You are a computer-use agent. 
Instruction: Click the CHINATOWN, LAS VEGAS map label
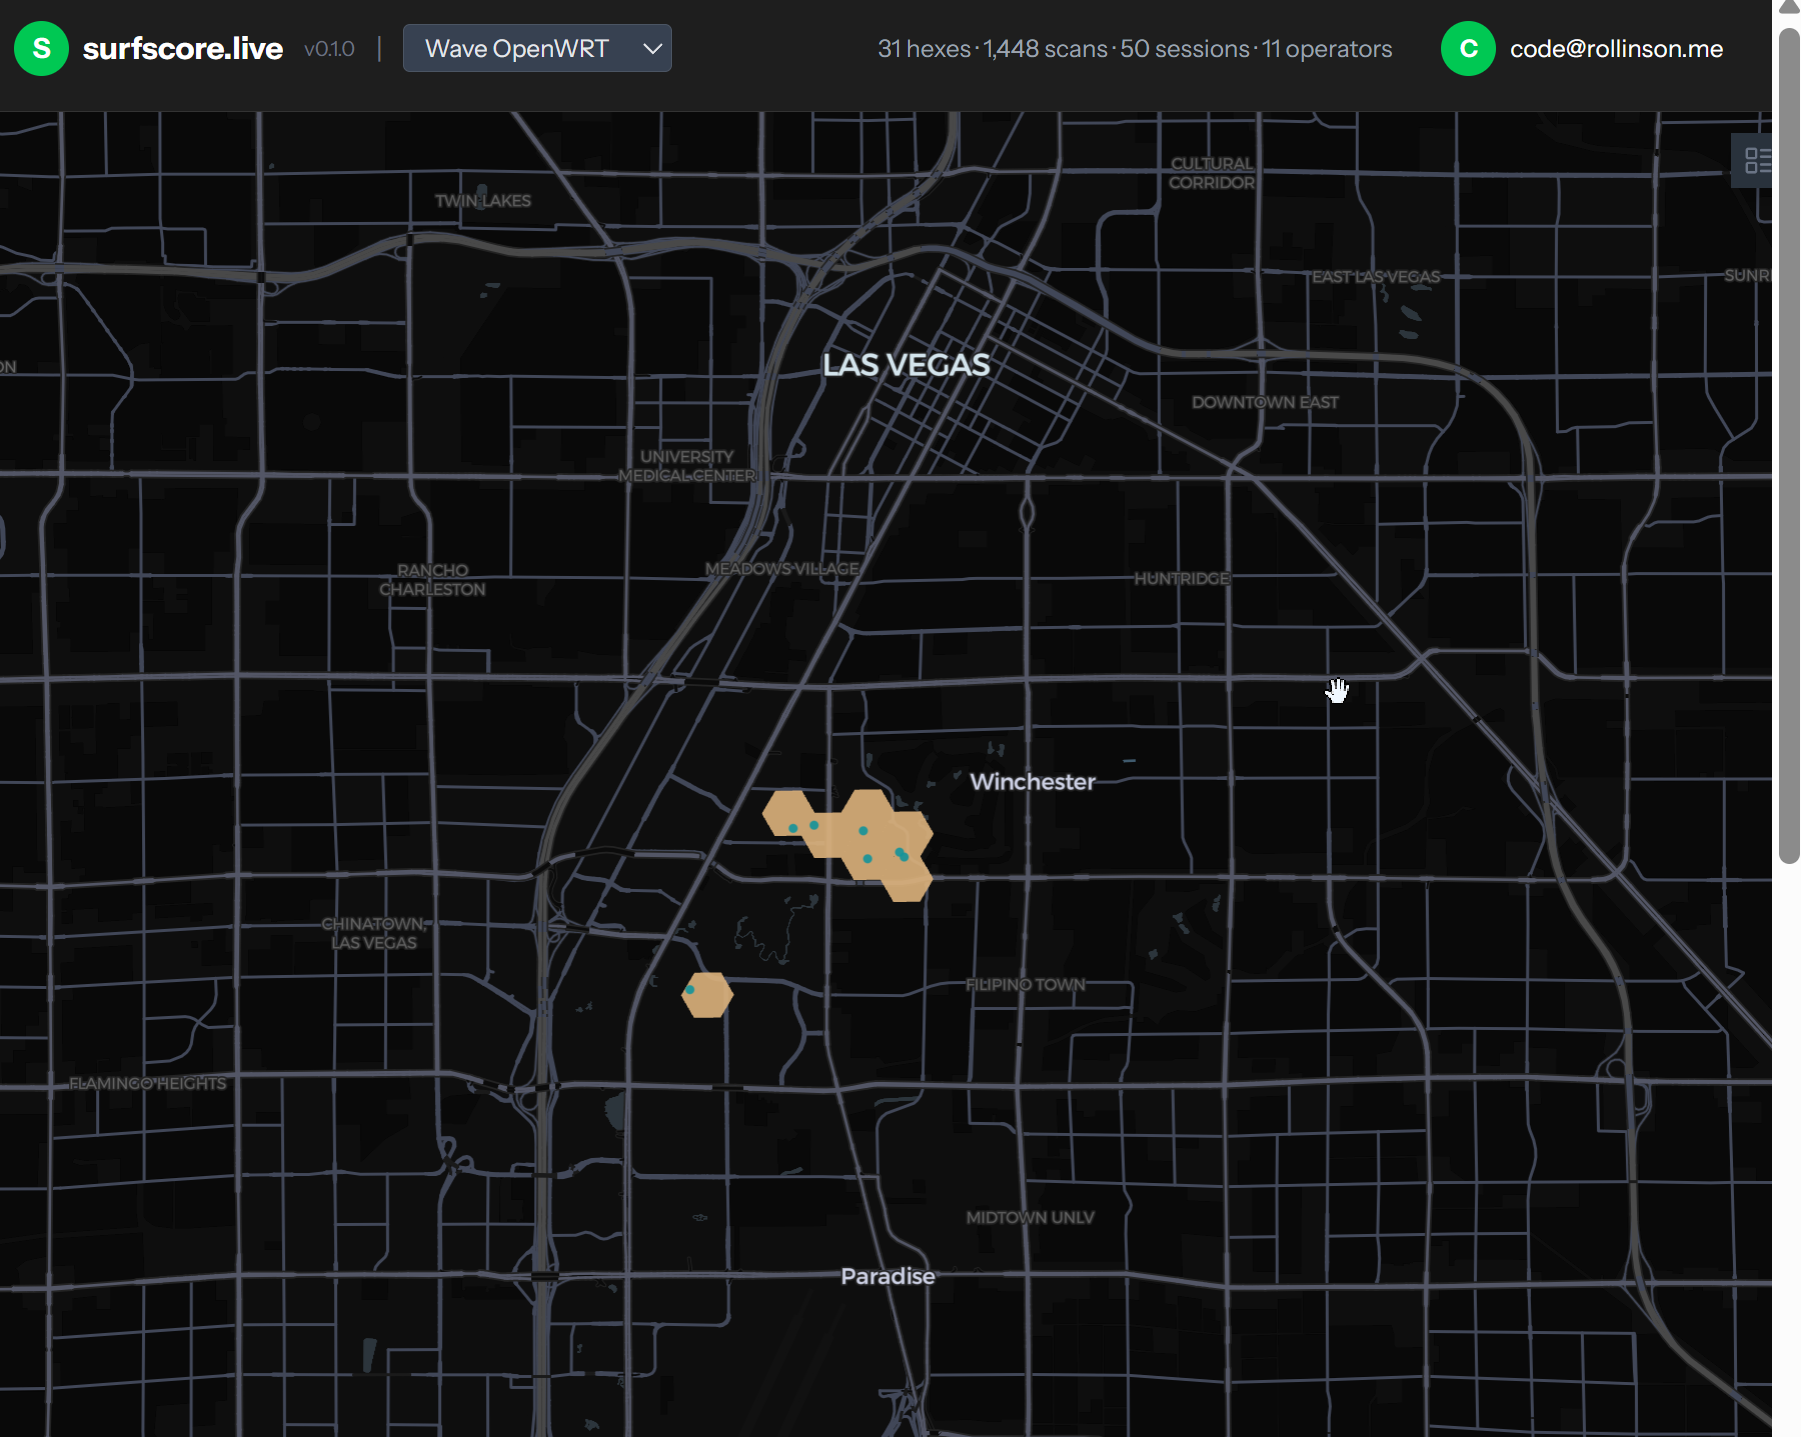374,933
